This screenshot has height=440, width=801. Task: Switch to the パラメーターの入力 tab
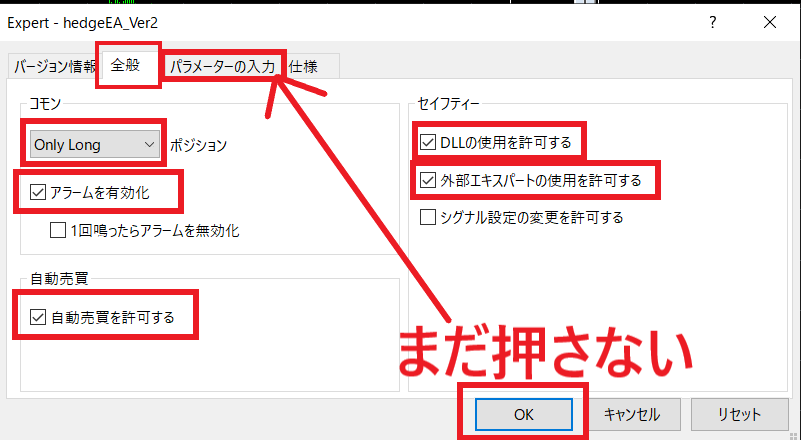pyautogui.click(x=222, y=66)
